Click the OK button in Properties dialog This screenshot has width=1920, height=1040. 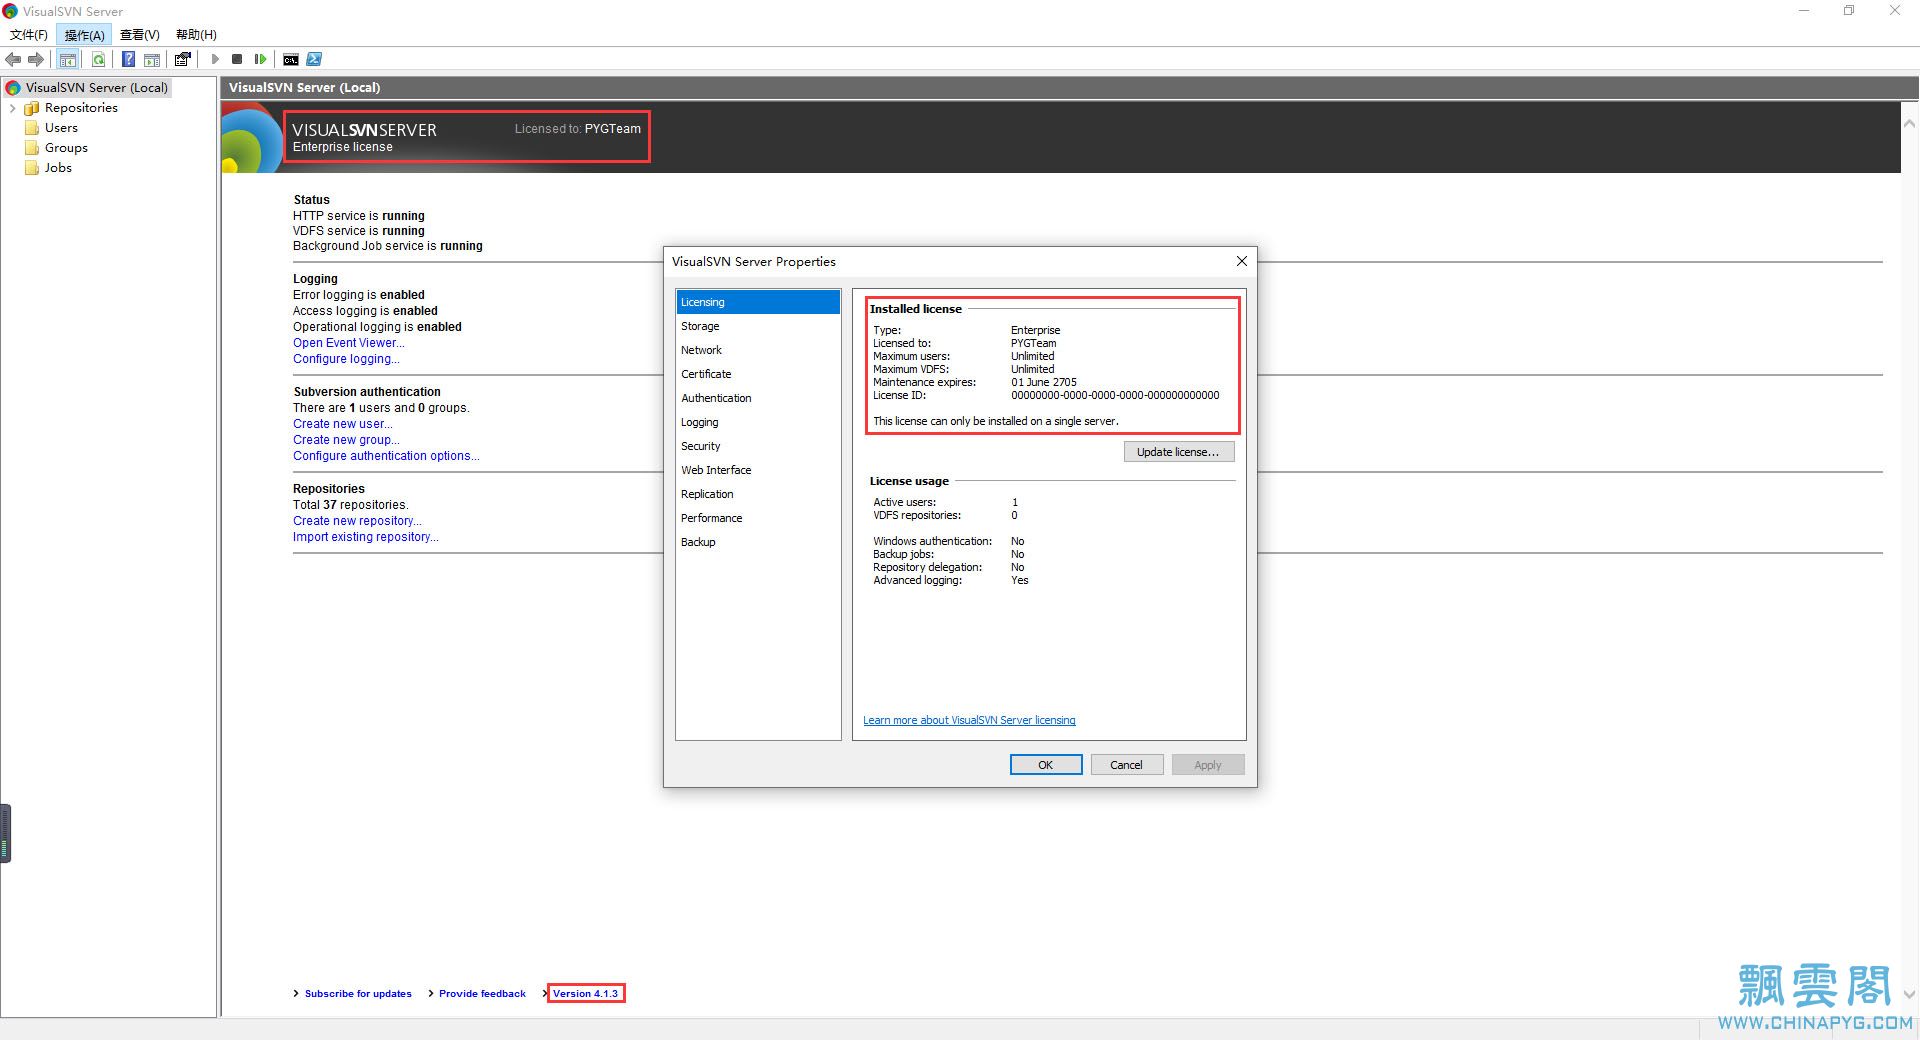1046,765
